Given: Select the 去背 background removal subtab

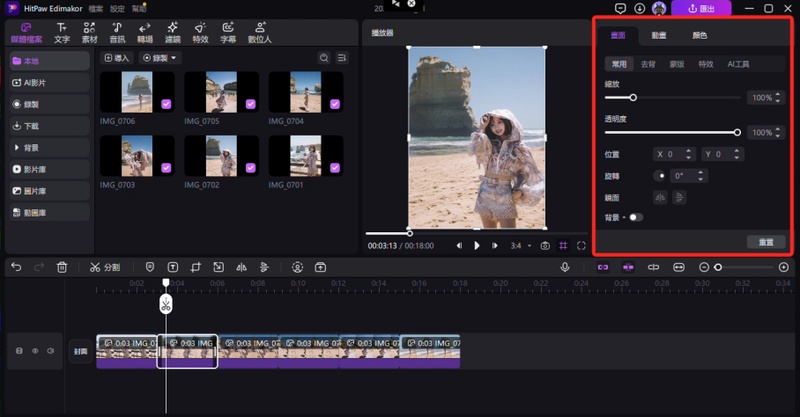Looking at the screenshot, I should tap(648, 64).
